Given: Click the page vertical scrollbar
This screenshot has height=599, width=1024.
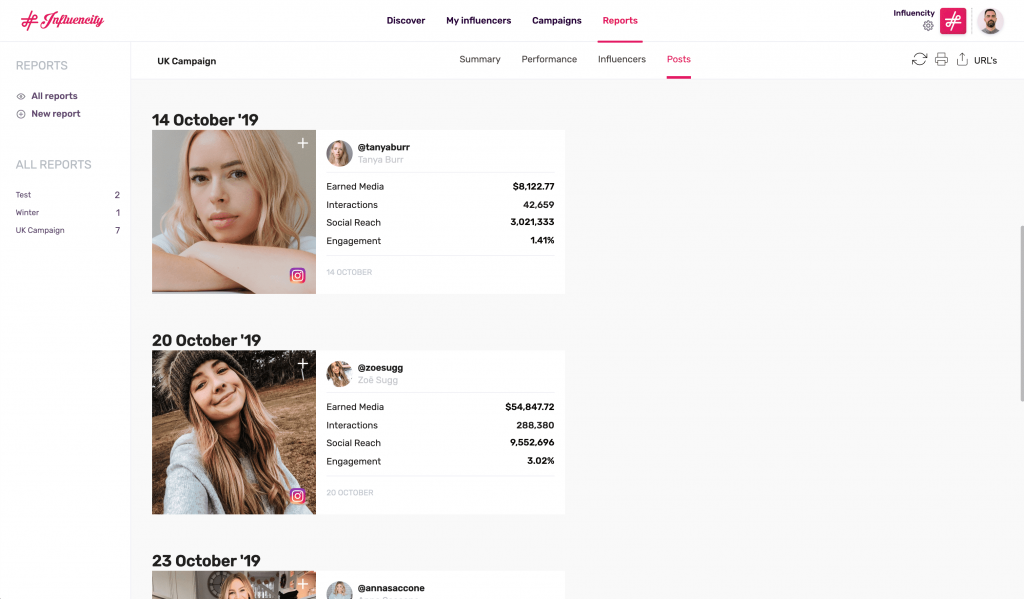Looking at the screenshot, I should [x=1021, y=314].
